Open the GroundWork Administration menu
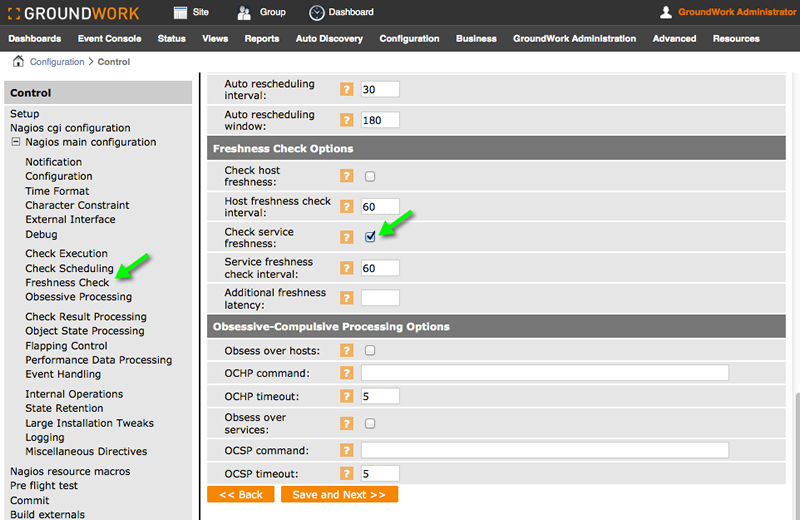The width and height of the screenshot is (800, 520). point(574,39)
